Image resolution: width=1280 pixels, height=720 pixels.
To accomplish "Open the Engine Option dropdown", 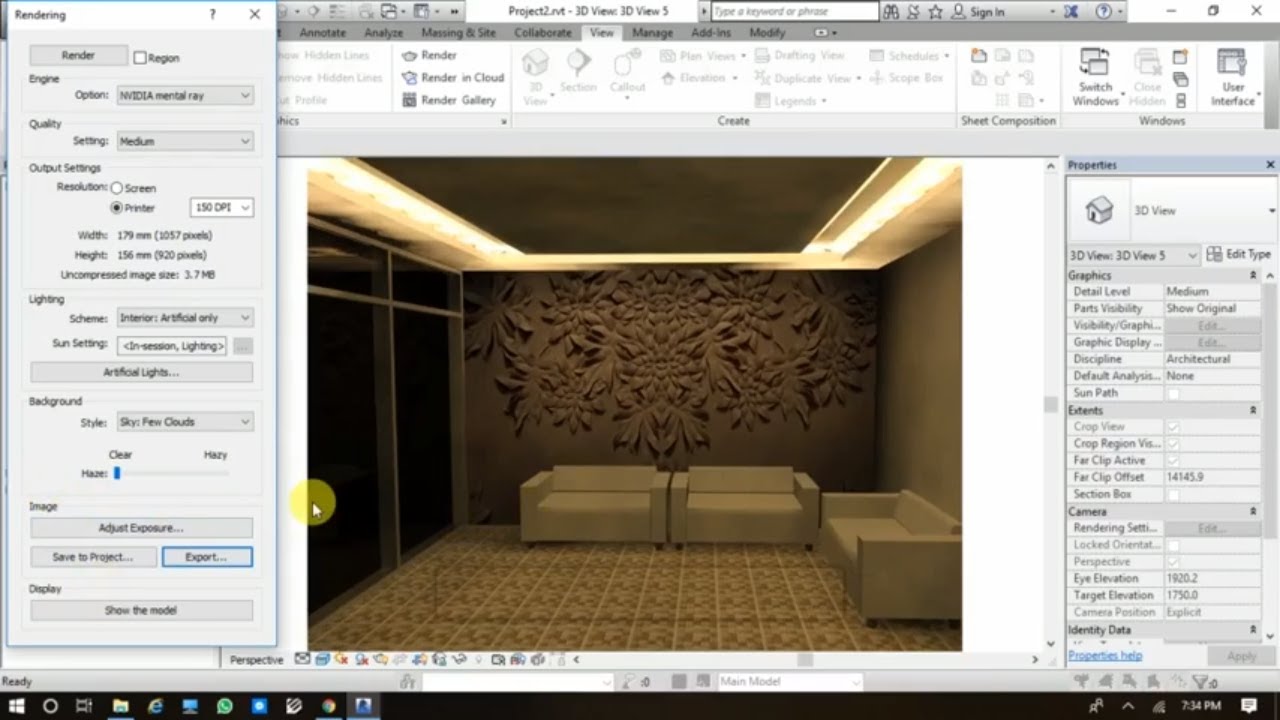I will click(185, 95).
